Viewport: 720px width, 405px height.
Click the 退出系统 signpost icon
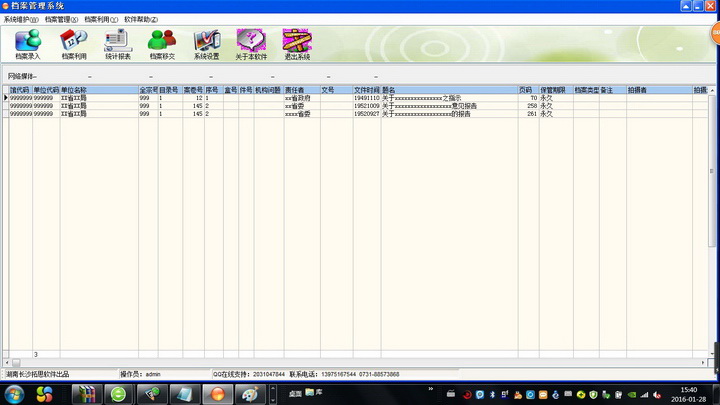(297, 44)
